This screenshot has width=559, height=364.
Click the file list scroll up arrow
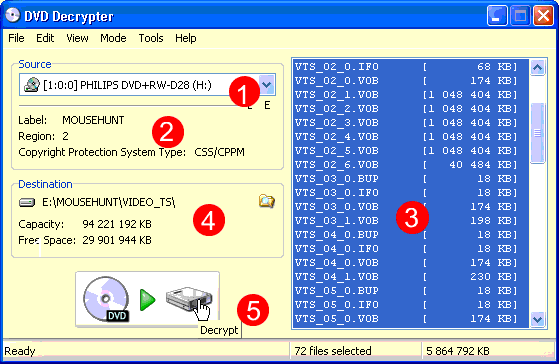537,67
